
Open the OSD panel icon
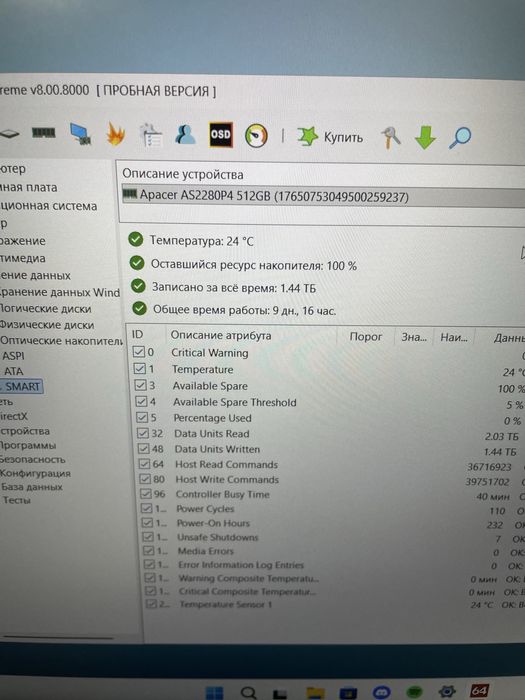[221, 134]
